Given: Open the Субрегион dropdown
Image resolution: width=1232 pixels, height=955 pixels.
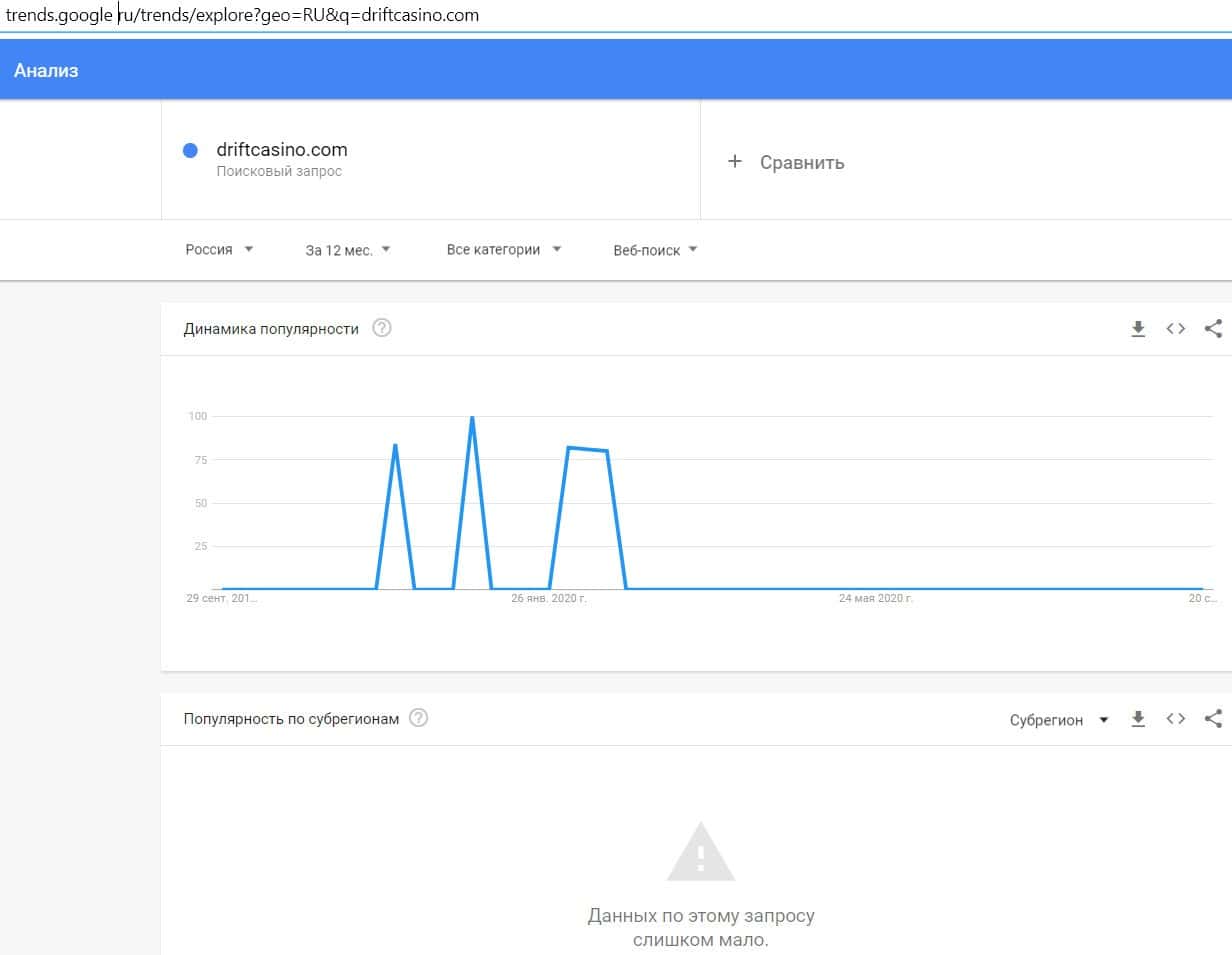Looking at the screenshot, I should point(1059,720).
